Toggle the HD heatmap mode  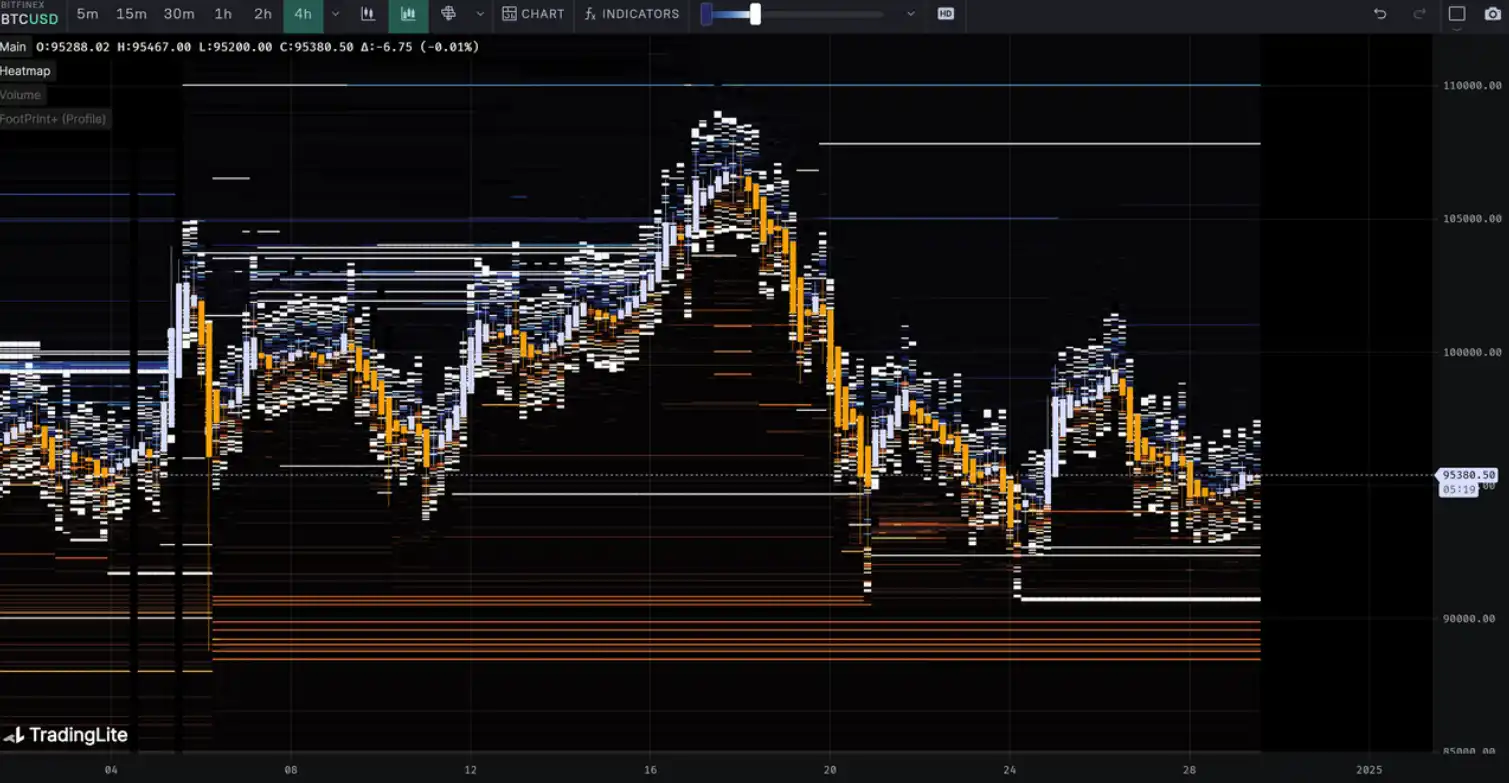pyautogui.click(x=945, y=14)
